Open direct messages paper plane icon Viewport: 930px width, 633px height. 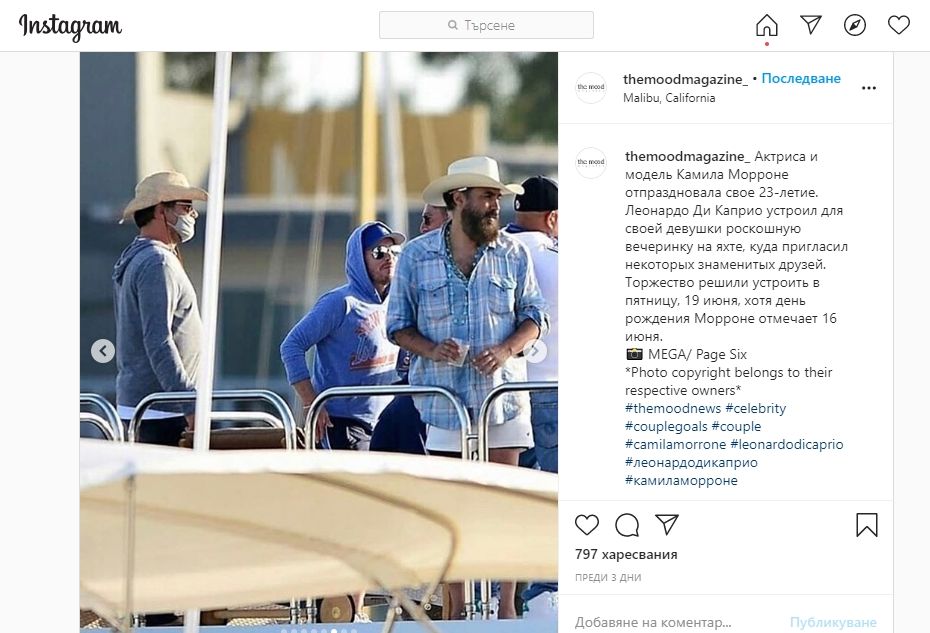[811, 25]
